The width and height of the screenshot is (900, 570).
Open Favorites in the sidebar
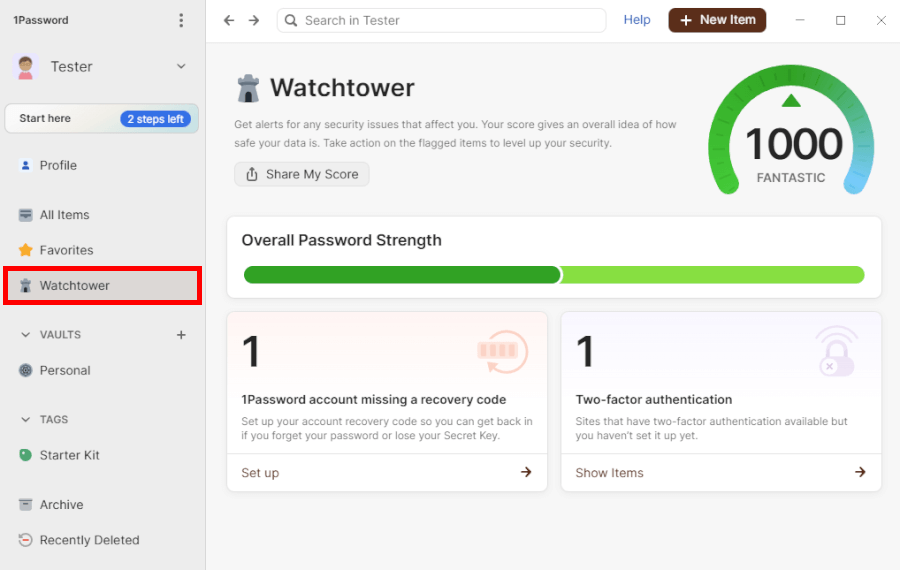pyautogui.click(x=103, y=250)
